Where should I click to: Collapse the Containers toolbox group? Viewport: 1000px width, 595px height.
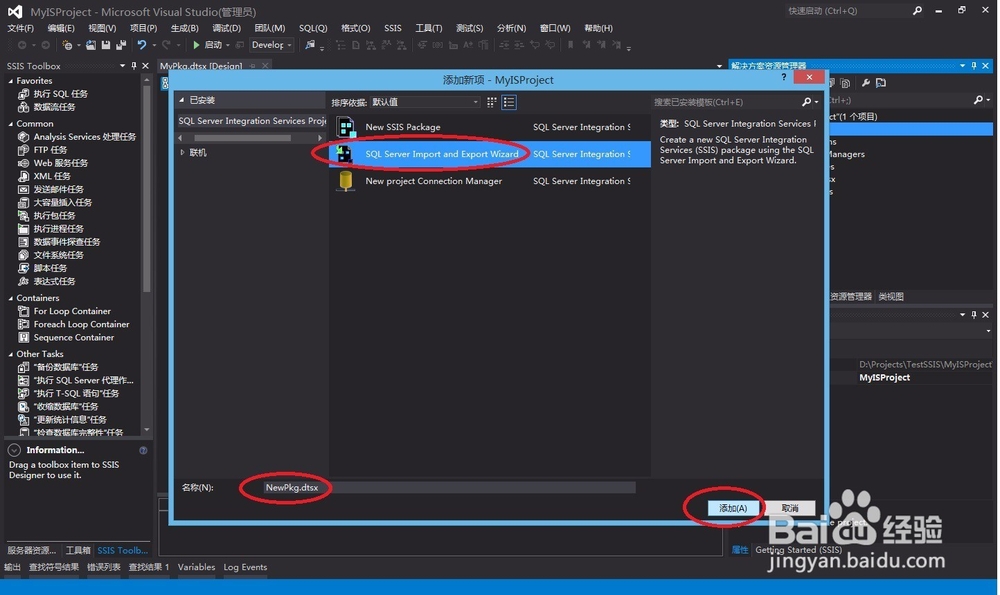(11, 298)
